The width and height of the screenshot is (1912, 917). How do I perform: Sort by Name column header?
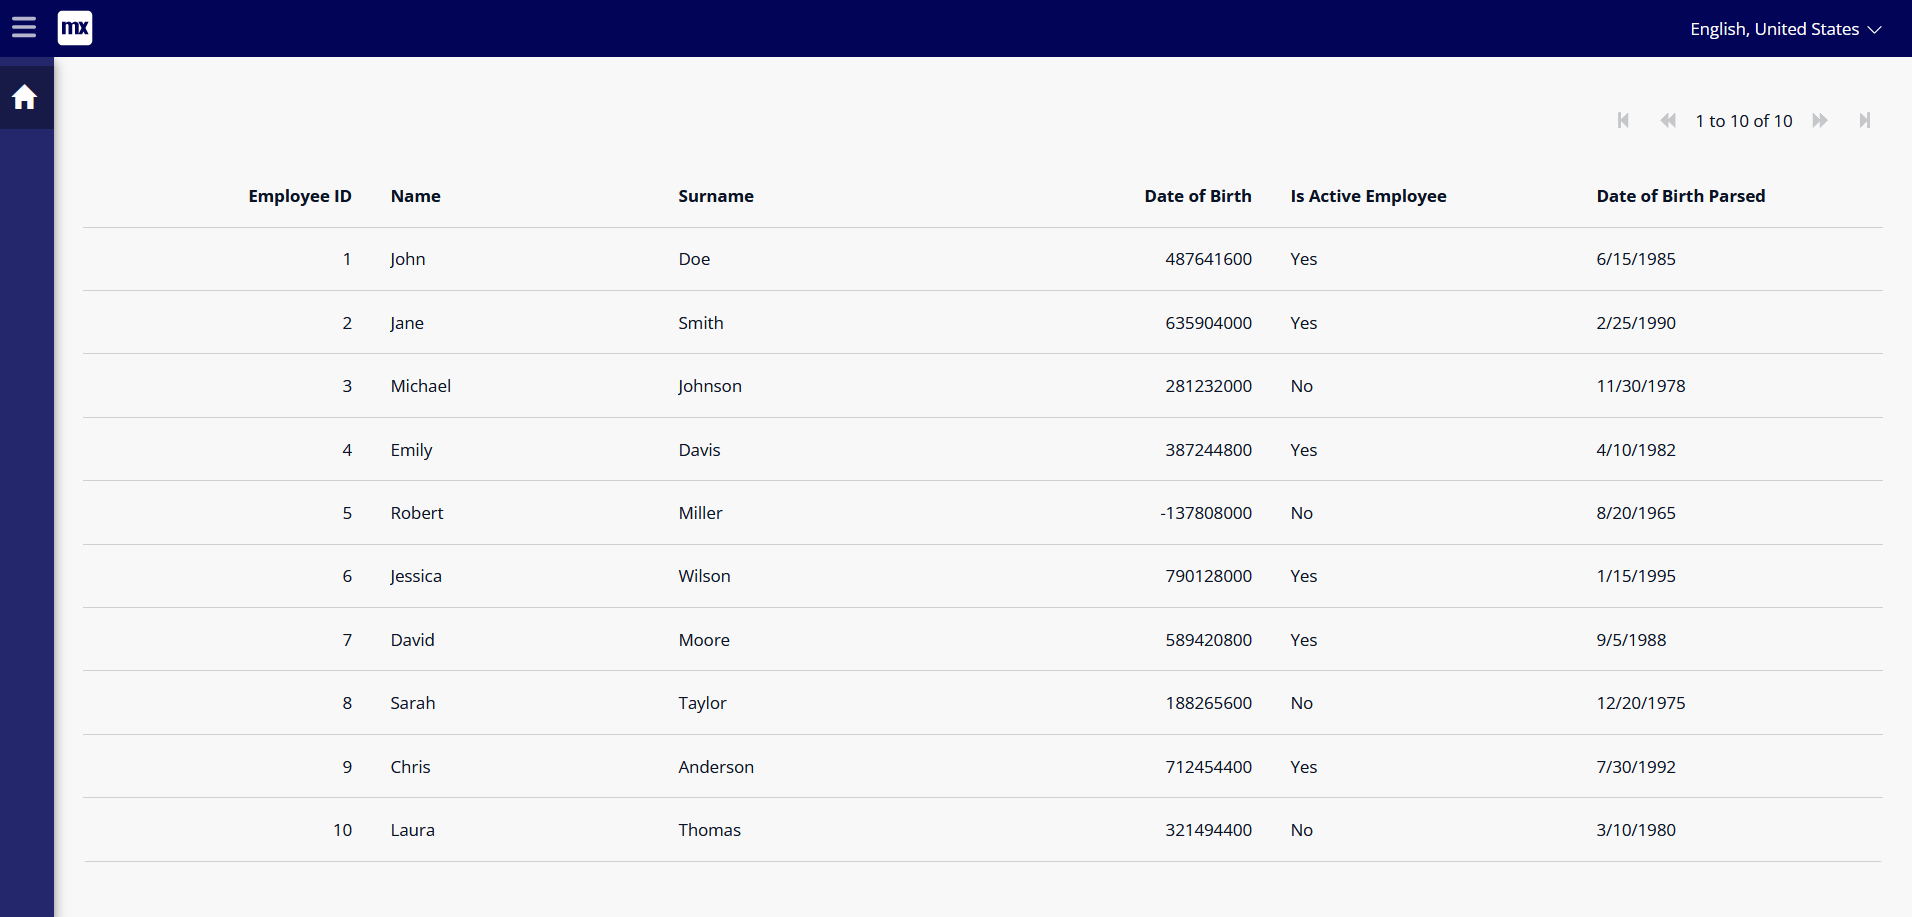point(415,196)
